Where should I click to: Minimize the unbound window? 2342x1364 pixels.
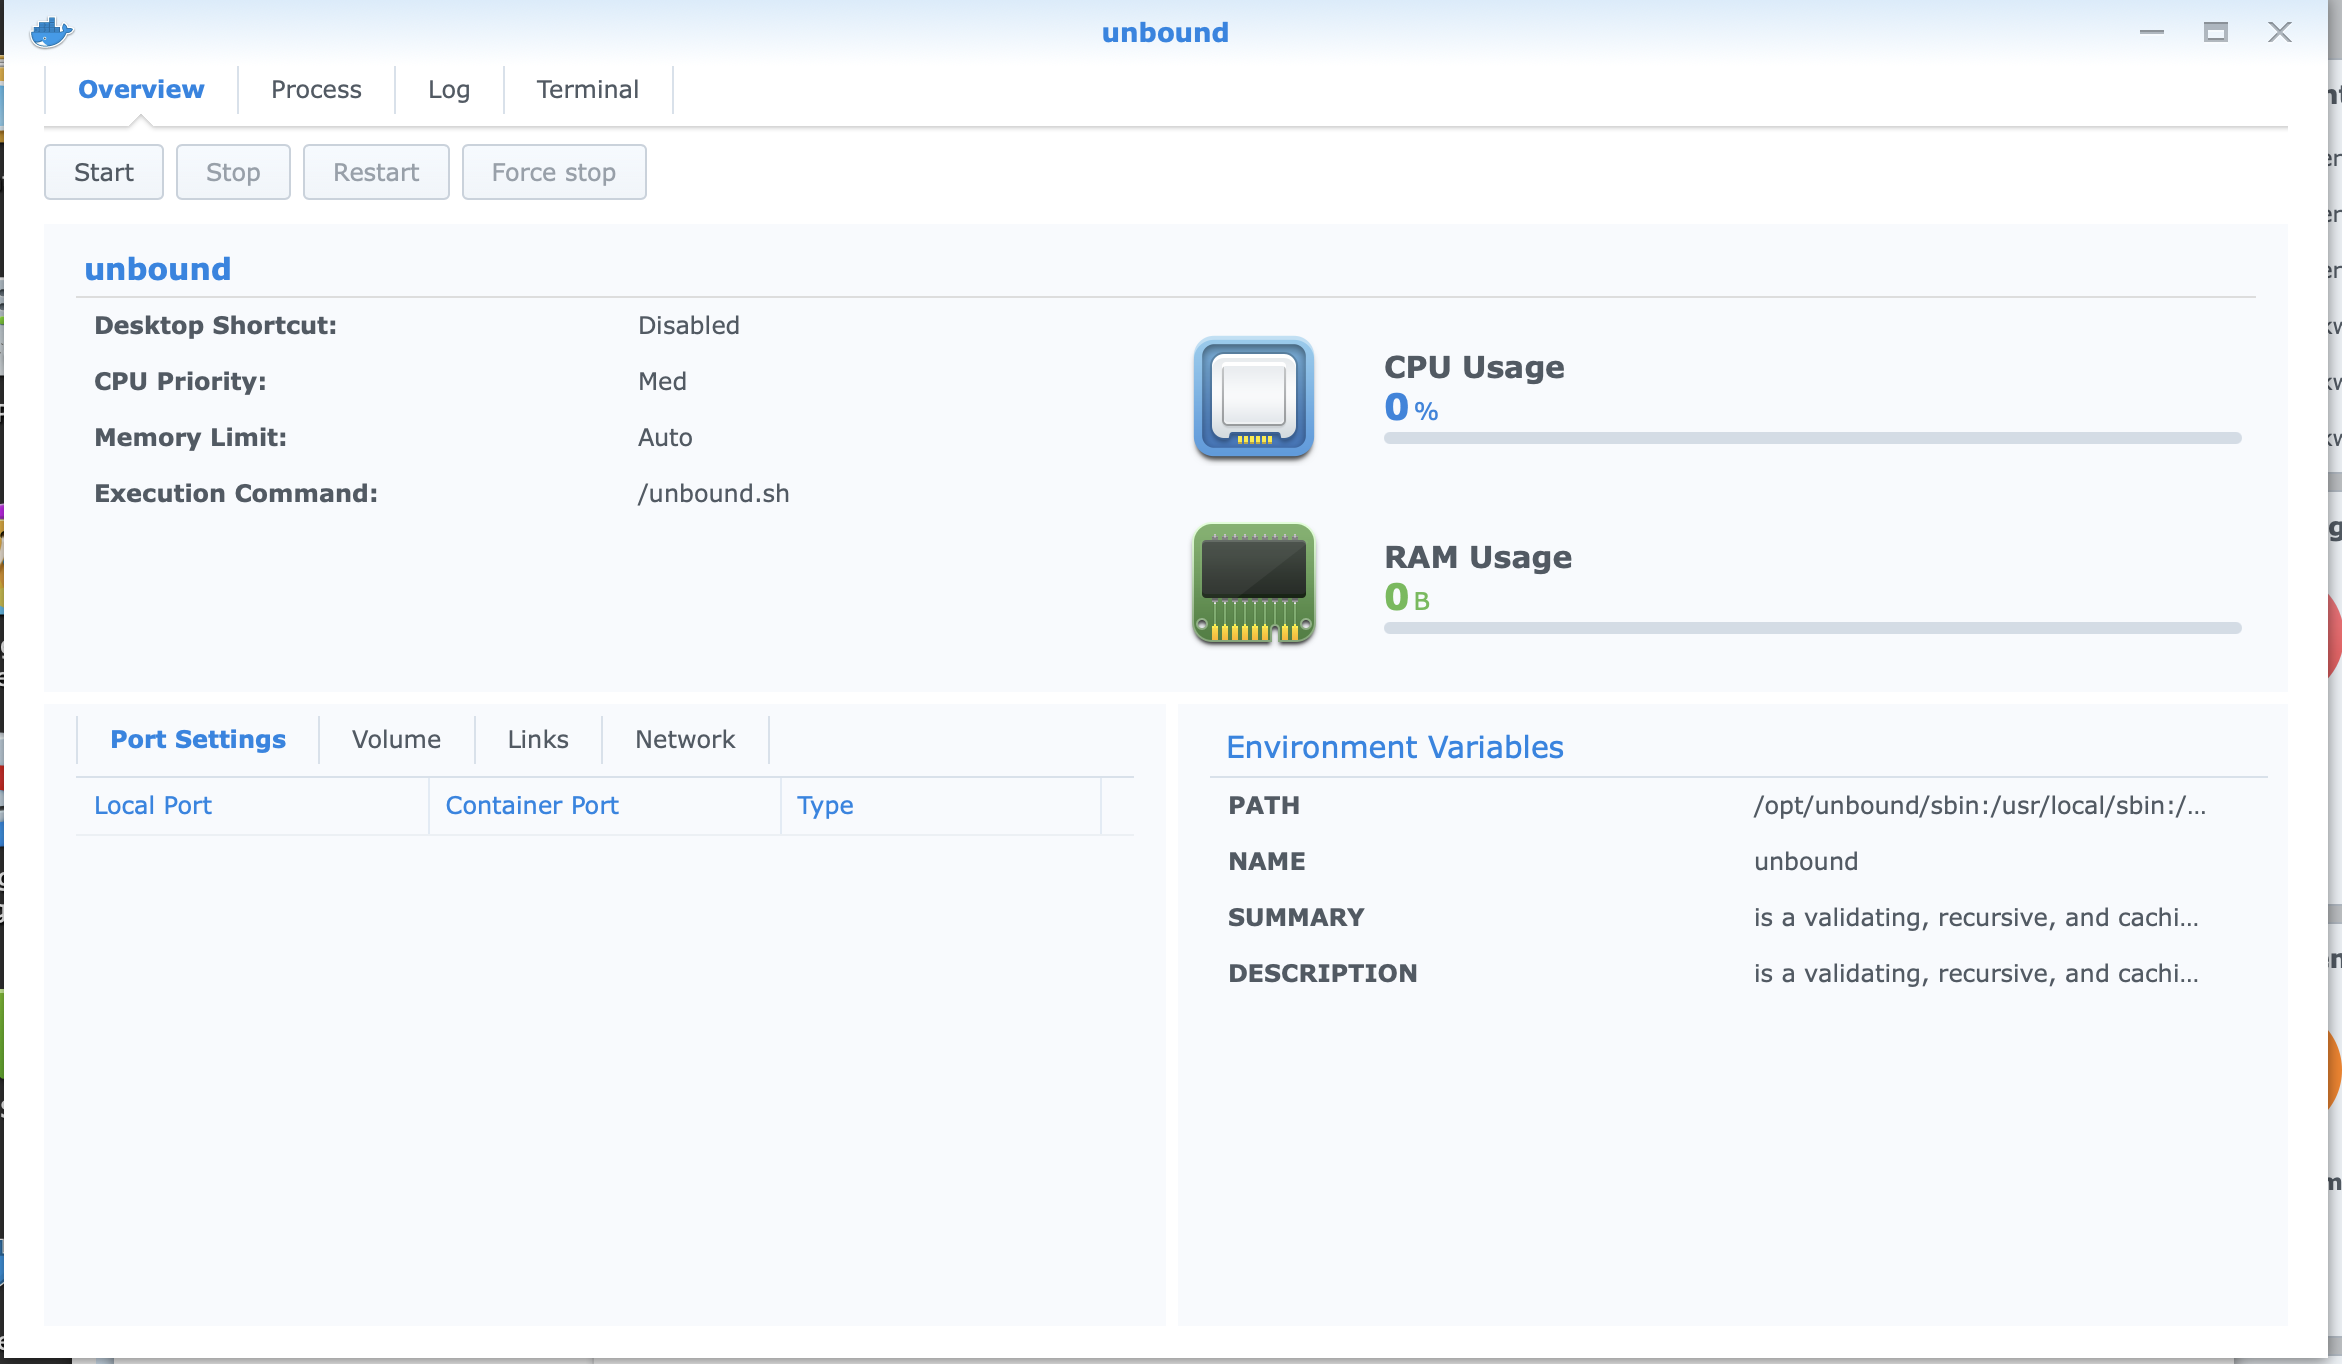tap(2152, 32)
